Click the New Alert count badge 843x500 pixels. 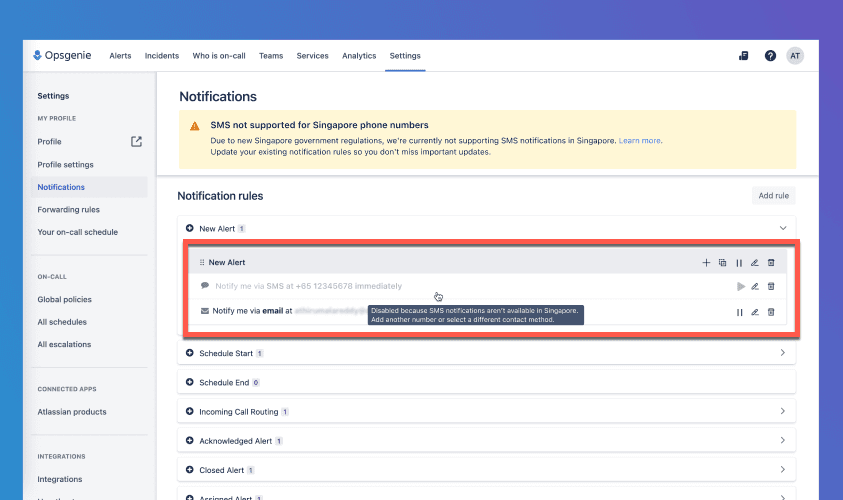click(x=241, y=228)
